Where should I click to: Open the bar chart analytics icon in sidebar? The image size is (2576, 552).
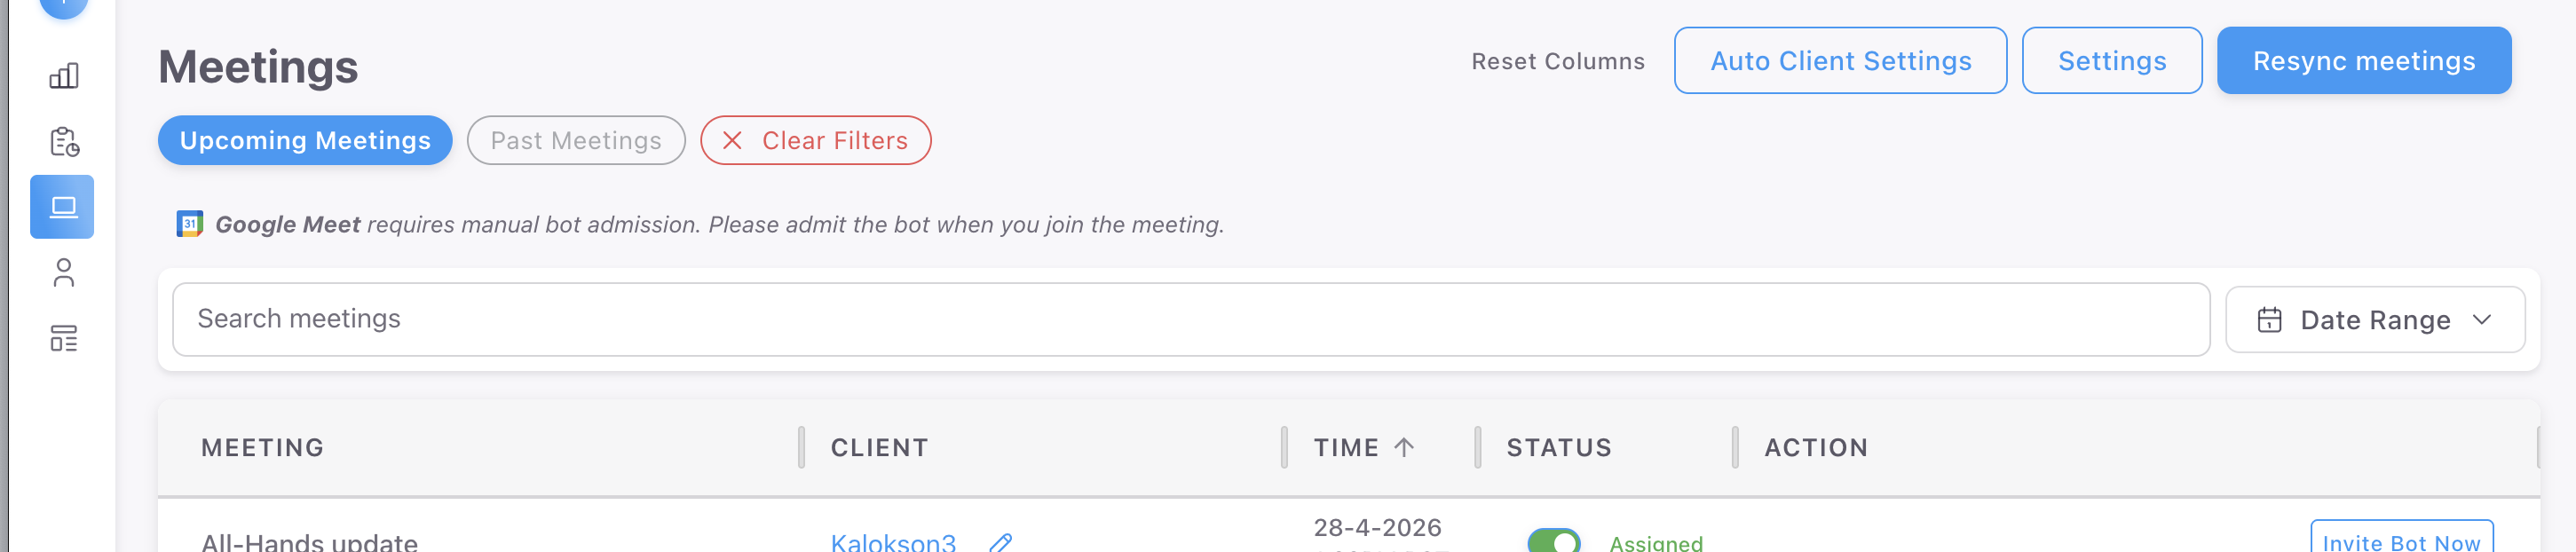tap(63, 76)
